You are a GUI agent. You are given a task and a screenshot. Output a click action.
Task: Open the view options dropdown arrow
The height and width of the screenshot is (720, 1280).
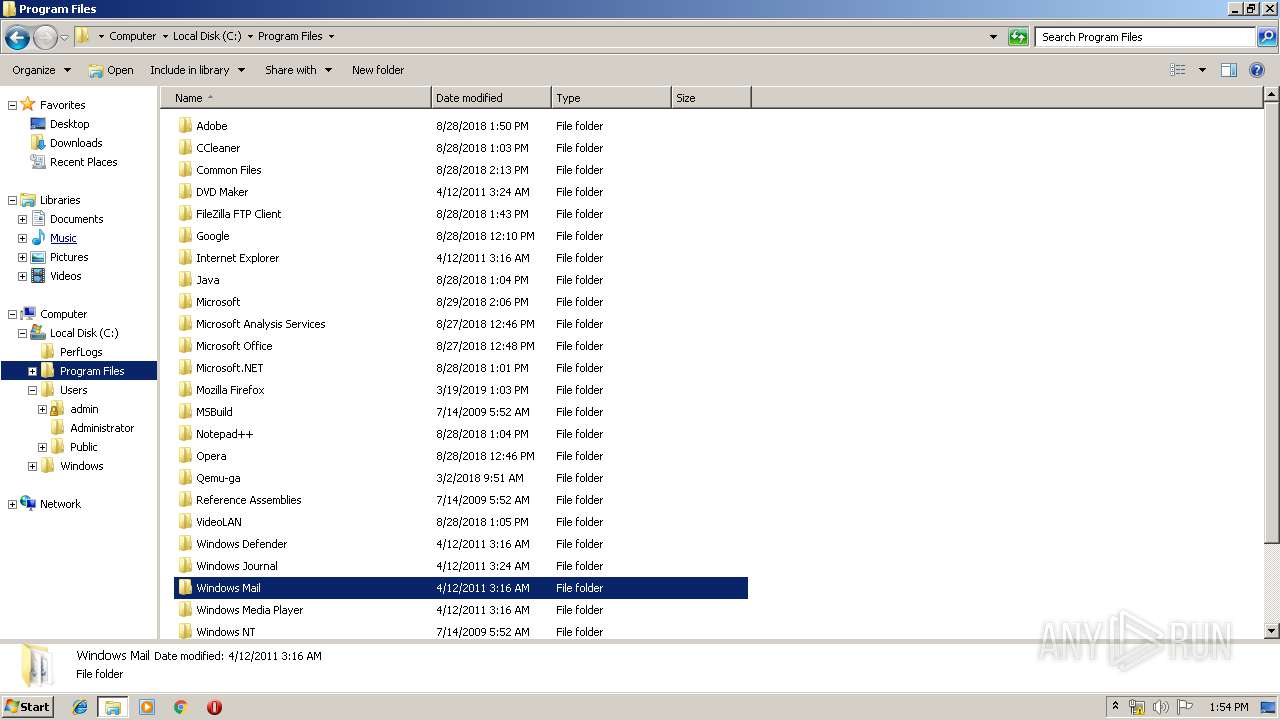tap(1202, 70)
